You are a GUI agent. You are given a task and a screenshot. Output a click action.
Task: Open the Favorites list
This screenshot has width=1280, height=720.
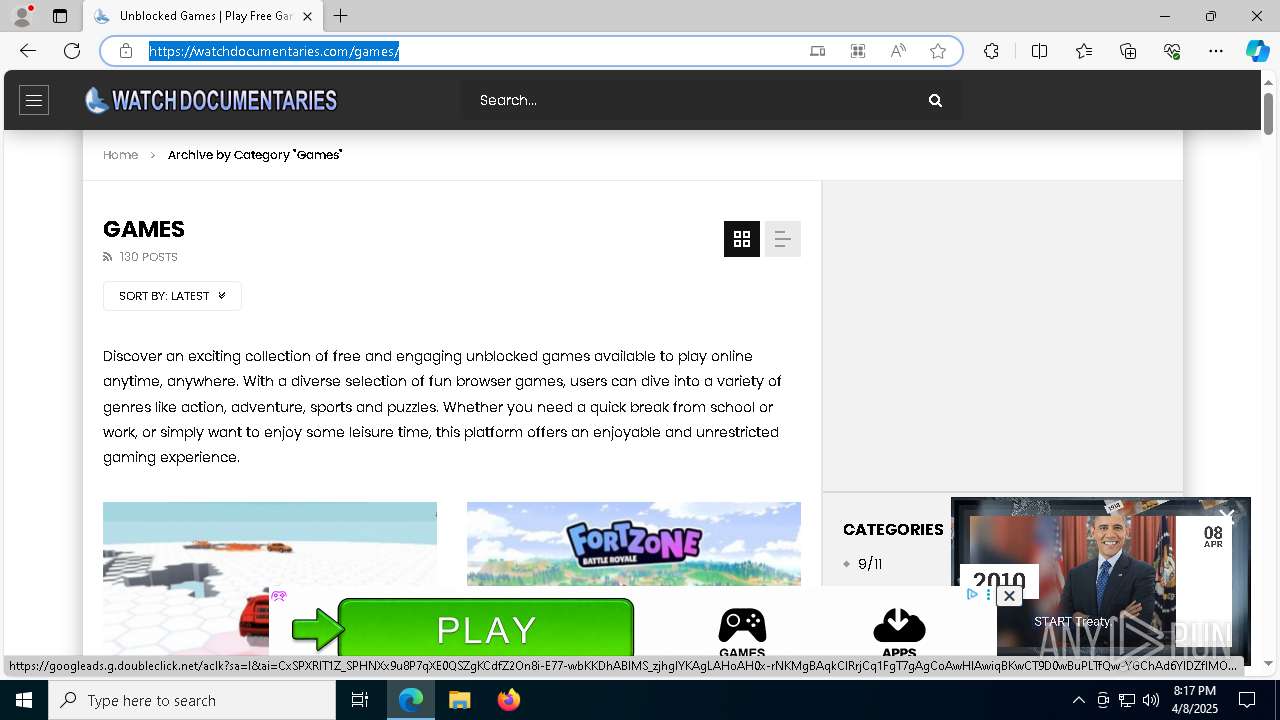pyautogui.click(x=1084, y=51)
